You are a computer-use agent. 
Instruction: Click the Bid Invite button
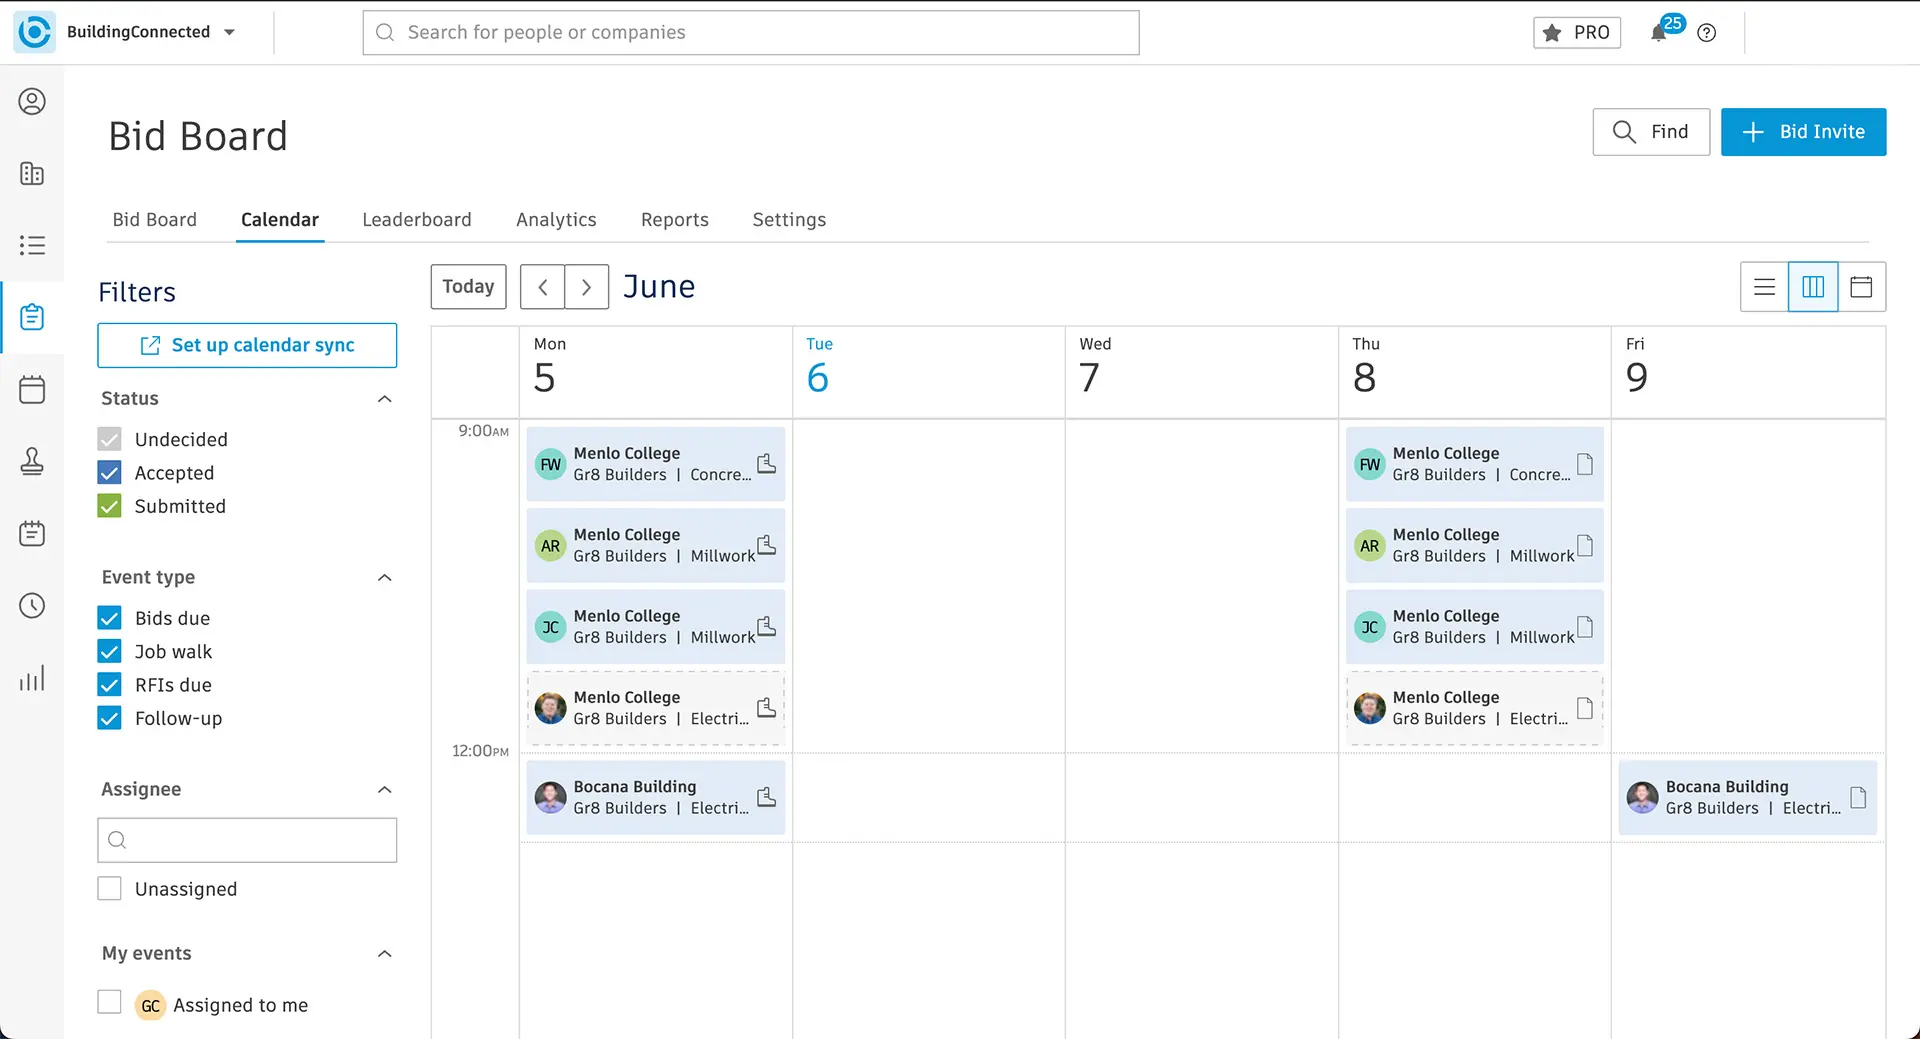coord(1803,132)
